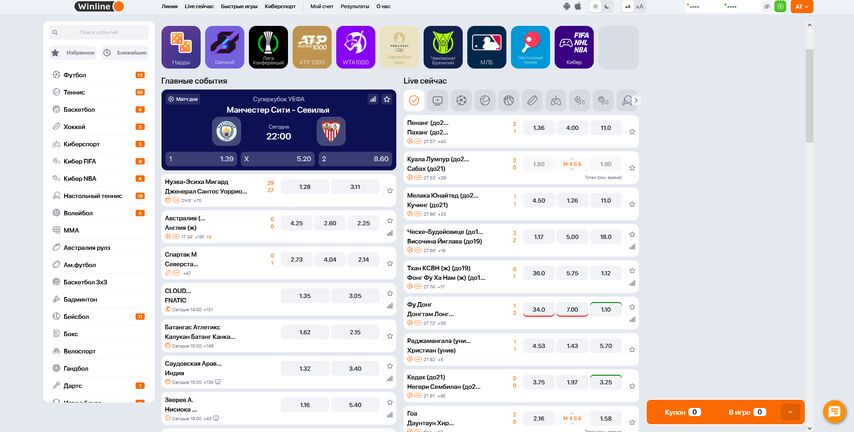Add Манчестер Сити – Севилья to favorites
The image size is (854, 432).
tap(387, 99)
